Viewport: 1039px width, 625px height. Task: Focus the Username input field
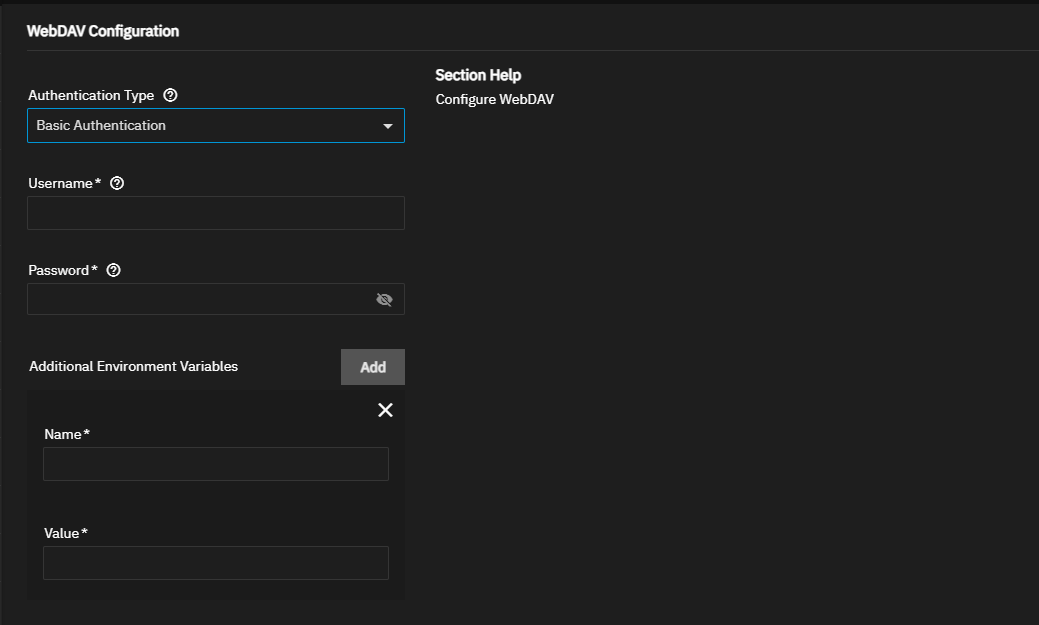pos(215,213)
